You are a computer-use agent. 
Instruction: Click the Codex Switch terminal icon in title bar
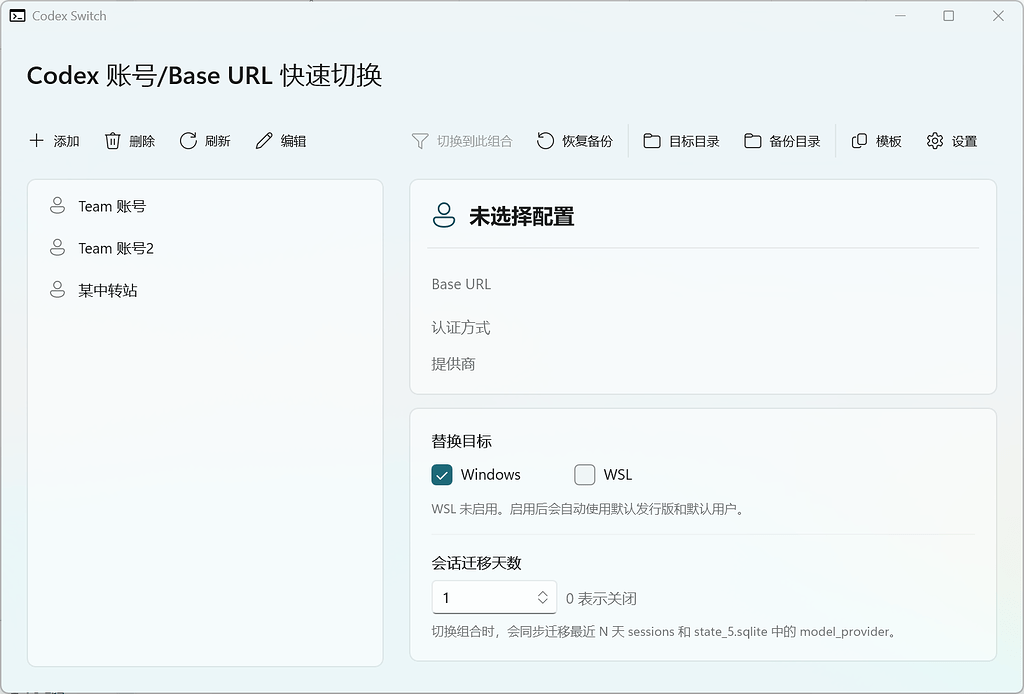(x=18, y=16)
